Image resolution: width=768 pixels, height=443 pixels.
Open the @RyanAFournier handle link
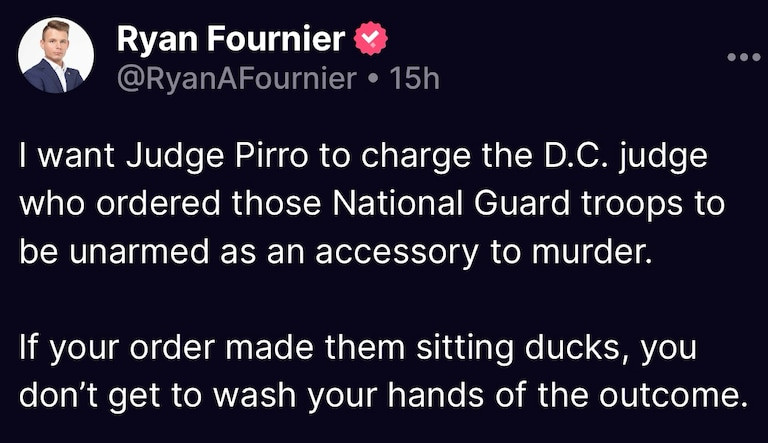click(x=237, y=78)
